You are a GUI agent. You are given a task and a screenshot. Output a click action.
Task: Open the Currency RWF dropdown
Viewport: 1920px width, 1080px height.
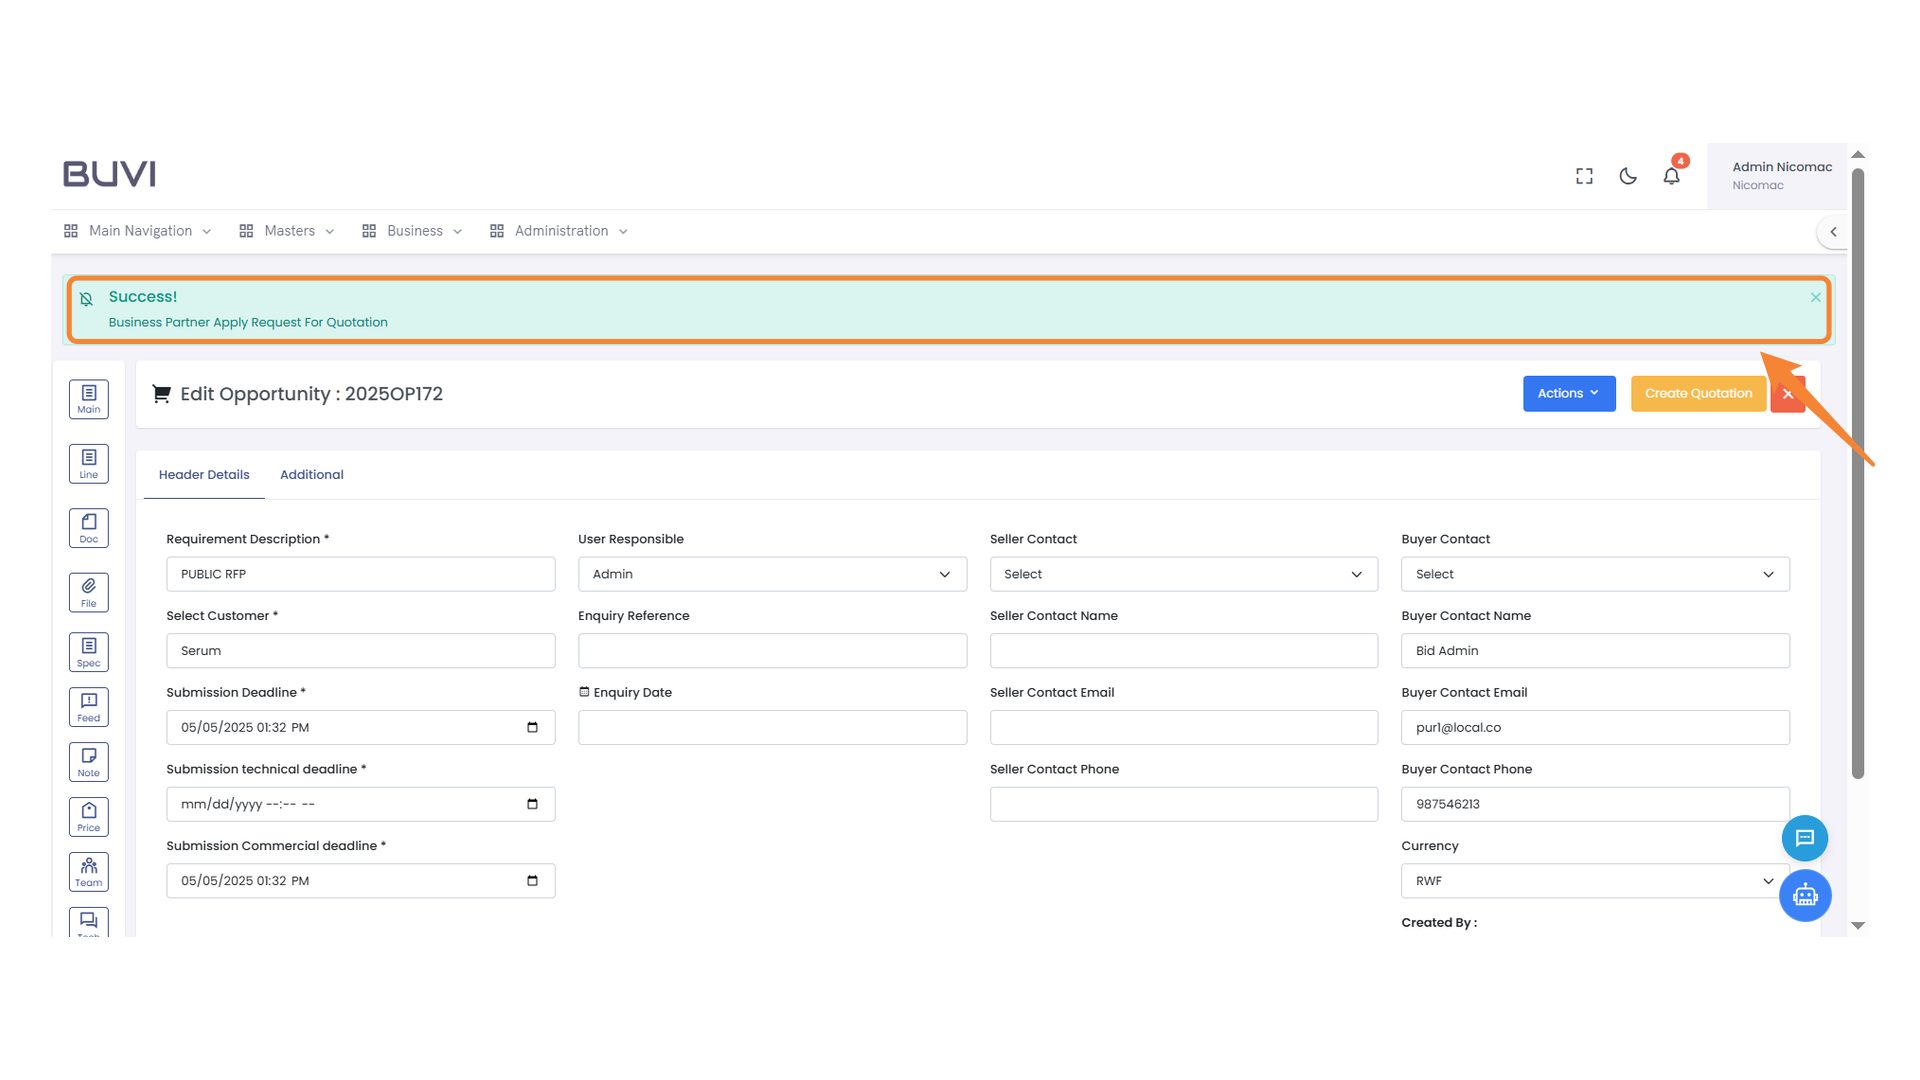click(x=1595, y=881)
